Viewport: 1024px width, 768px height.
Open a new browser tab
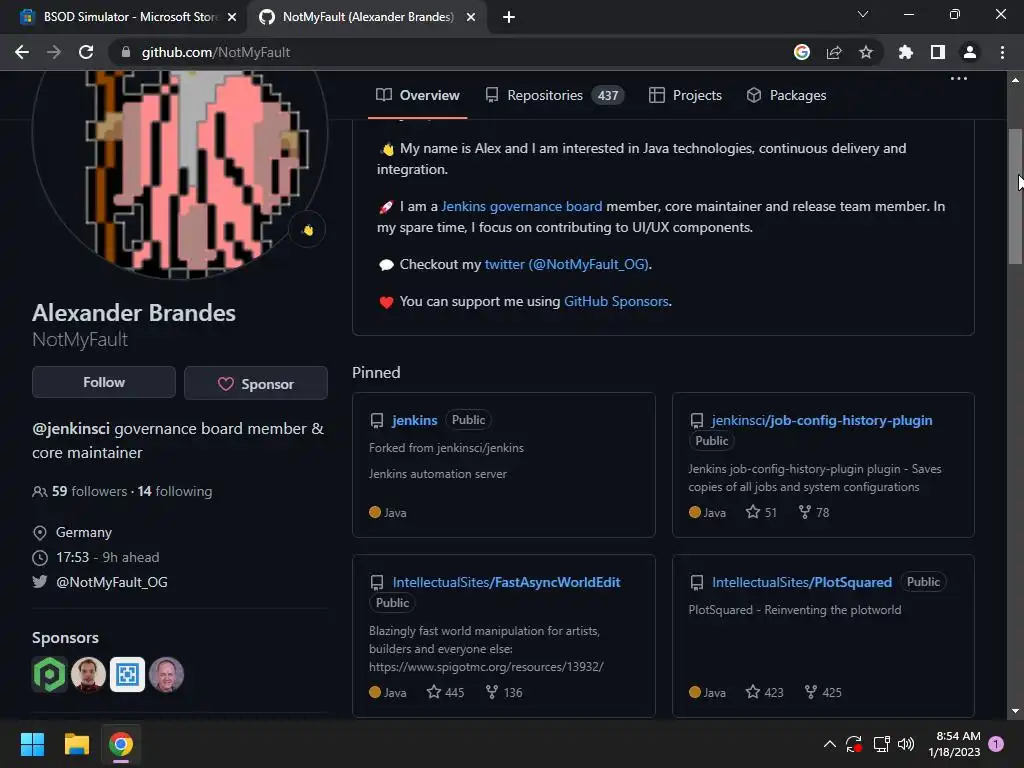[509, 17]
